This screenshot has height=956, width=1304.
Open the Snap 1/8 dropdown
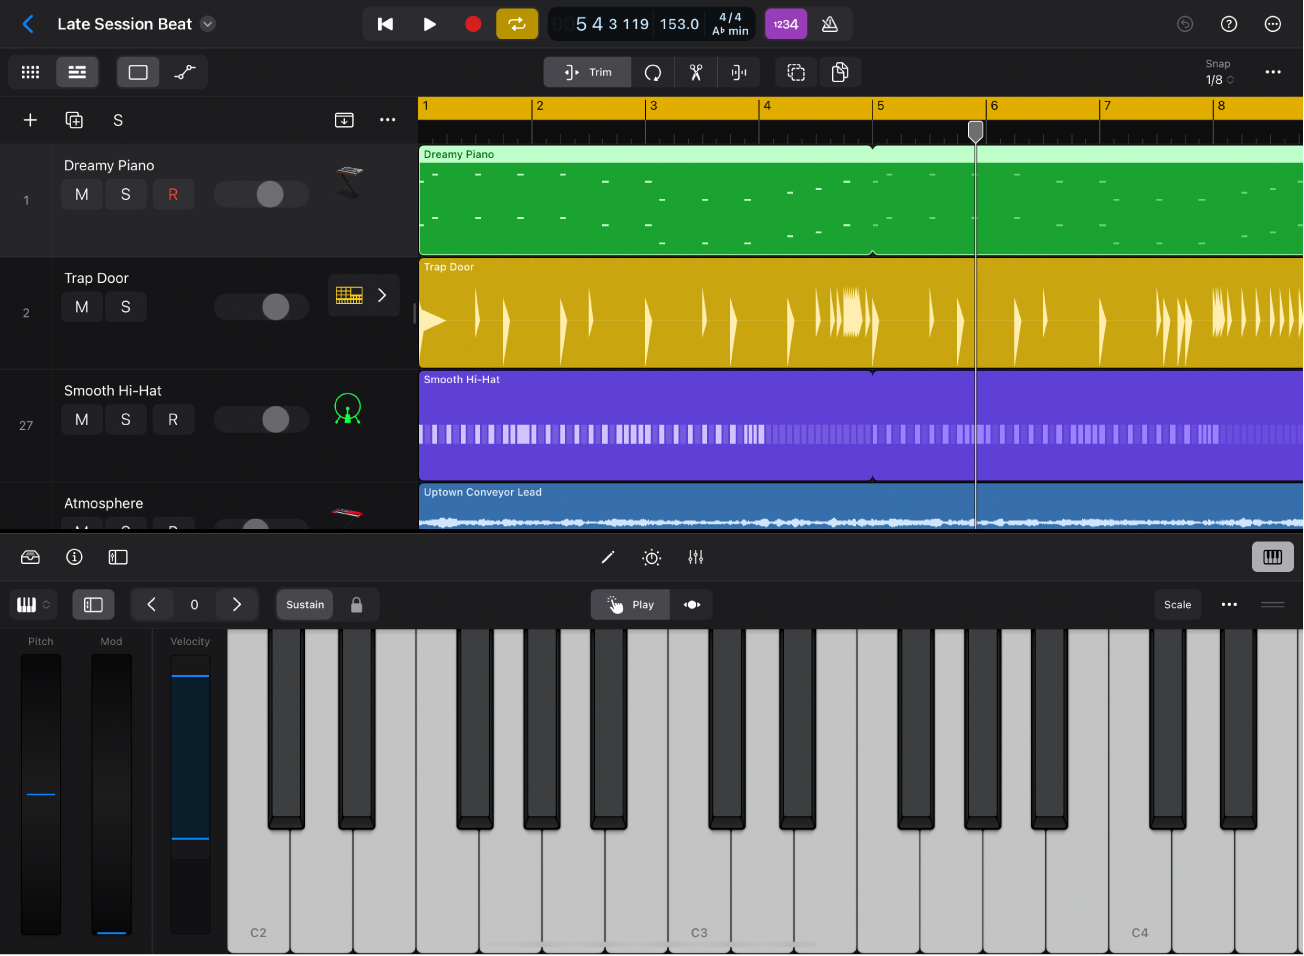[x=1218, y=72]
